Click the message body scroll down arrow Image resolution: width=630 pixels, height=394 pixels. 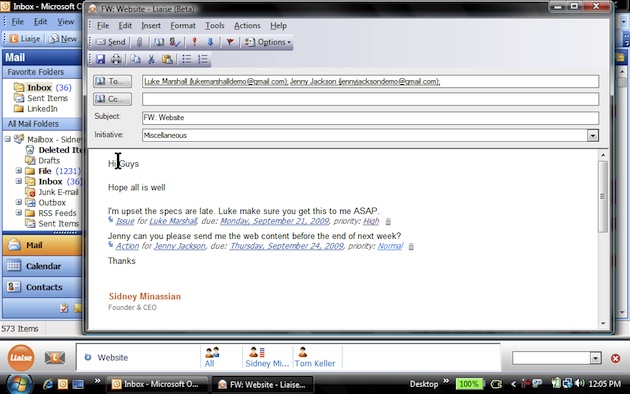coord(603,323)
